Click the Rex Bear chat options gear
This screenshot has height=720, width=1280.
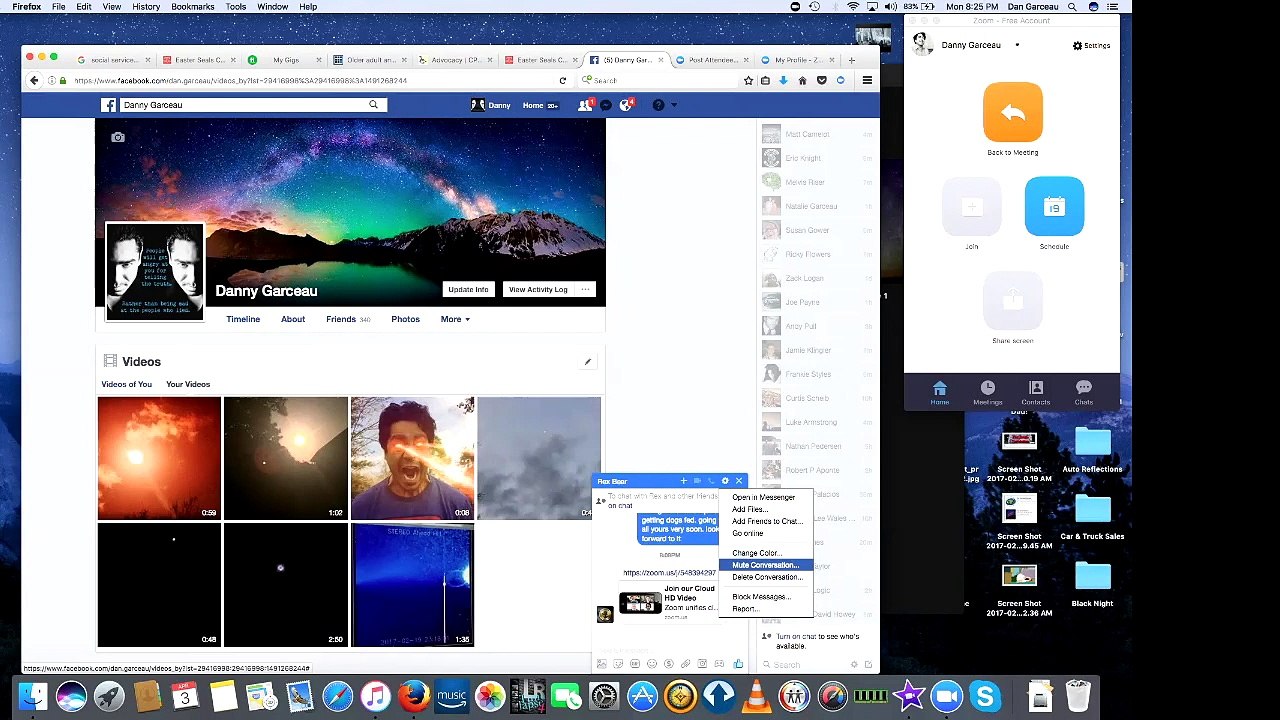pos(725,481)
